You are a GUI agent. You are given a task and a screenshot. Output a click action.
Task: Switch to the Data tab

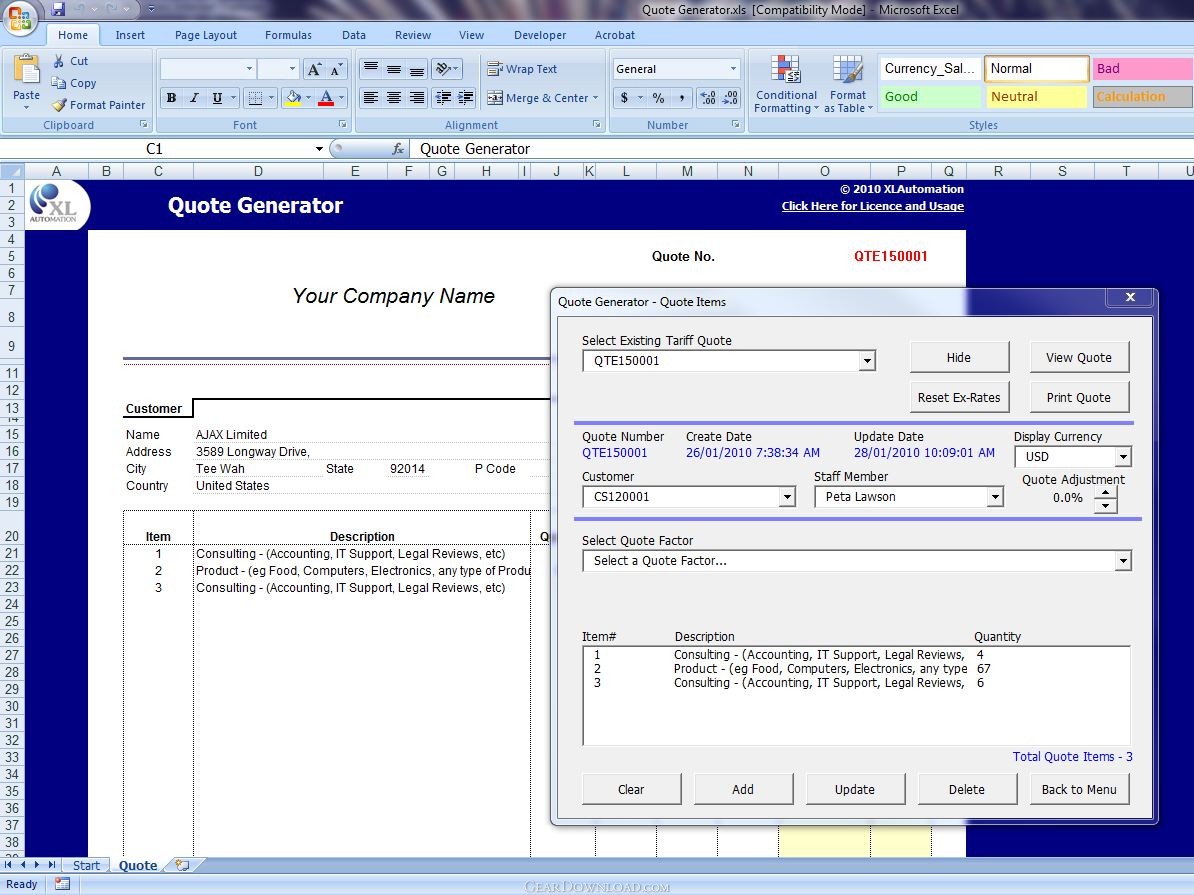353,35
